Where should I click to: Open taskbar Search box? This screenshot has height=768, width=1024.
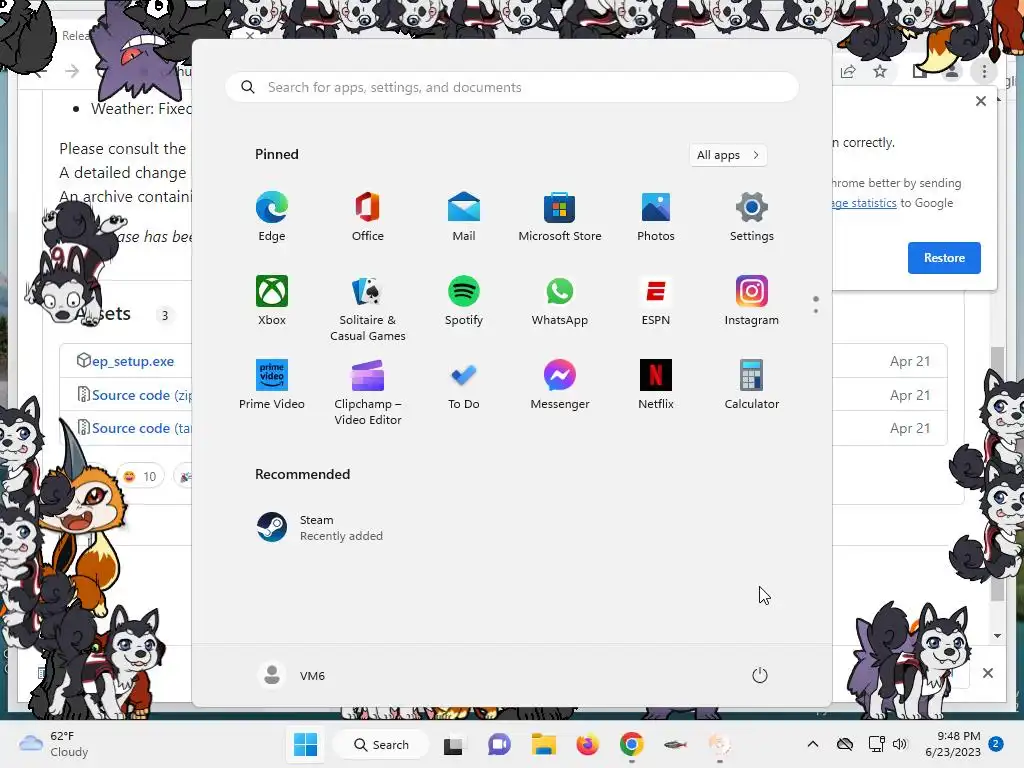tap(381, 744)
